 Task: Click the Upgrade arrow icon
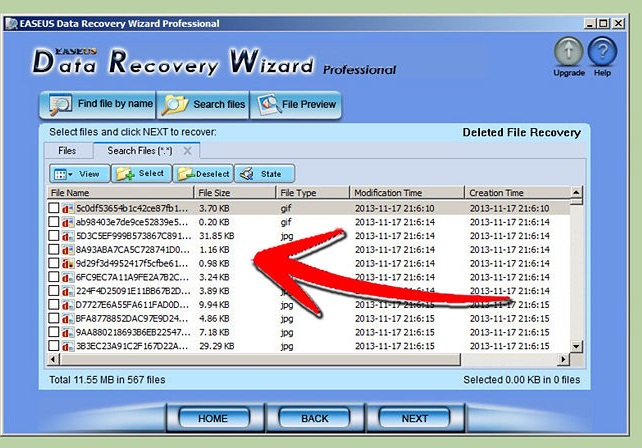tap(568, 52)
